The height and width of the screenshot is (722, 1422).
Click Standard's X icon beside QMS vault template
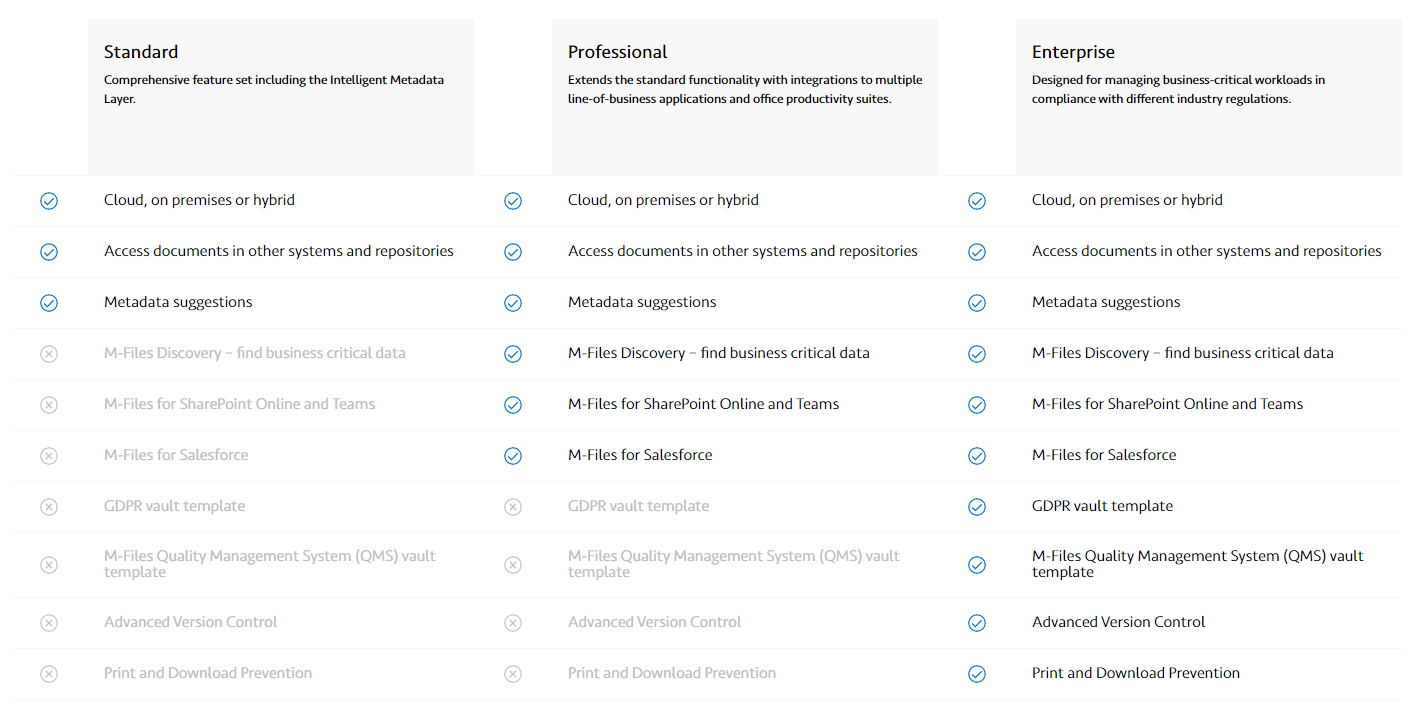coord(49,565)
